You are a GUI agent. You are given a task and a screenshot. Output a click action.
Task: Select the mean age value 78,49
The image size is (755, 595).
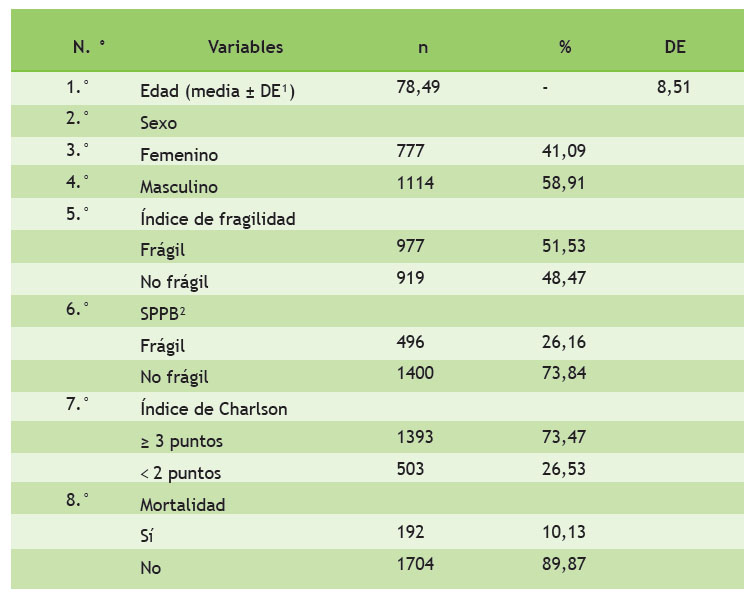pos(418,87)
